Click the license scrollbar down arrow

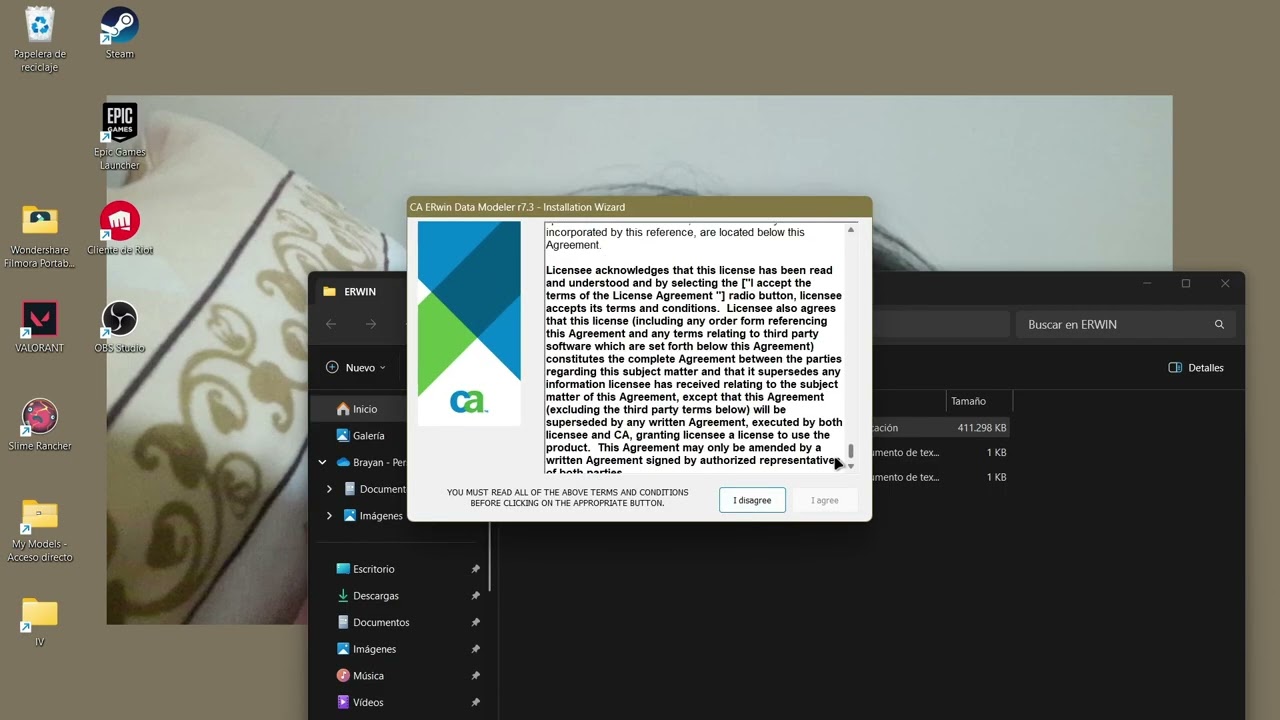tap(851, 466)
